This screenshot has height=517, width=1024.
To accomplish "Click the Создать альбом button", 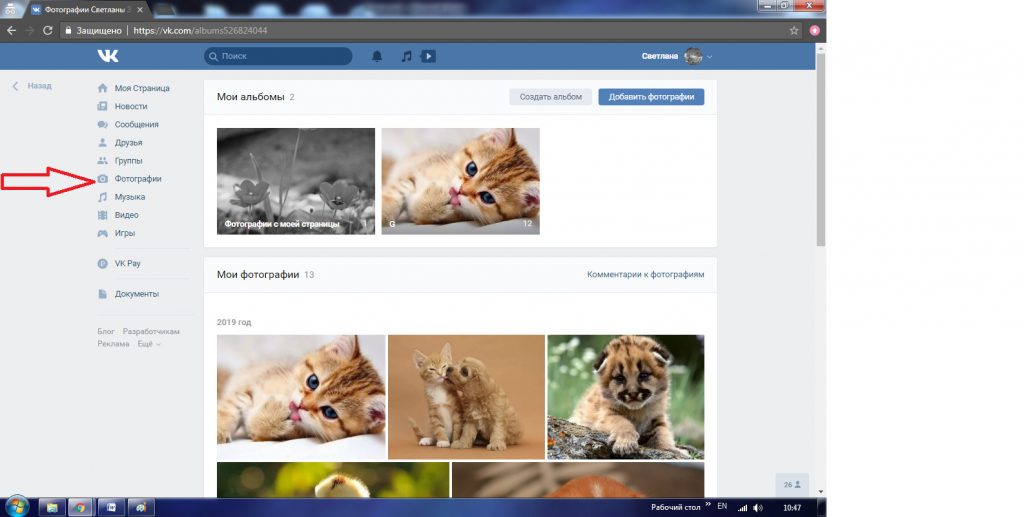I will [551, 97].
